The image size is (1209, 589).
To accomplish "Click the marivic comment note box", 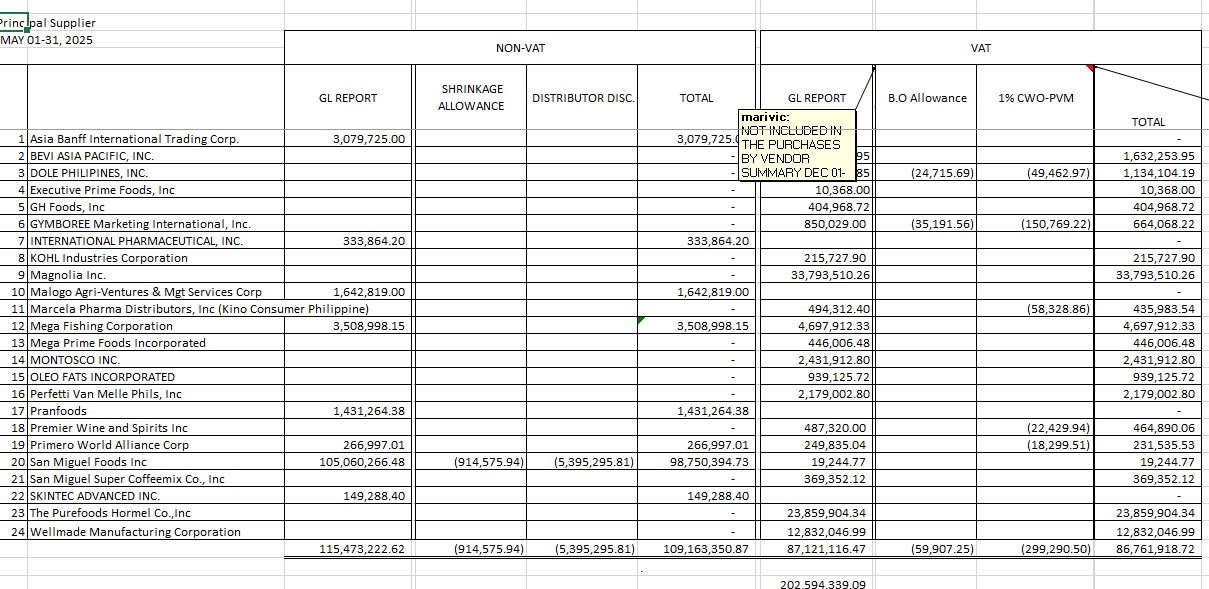I will 797,146.
